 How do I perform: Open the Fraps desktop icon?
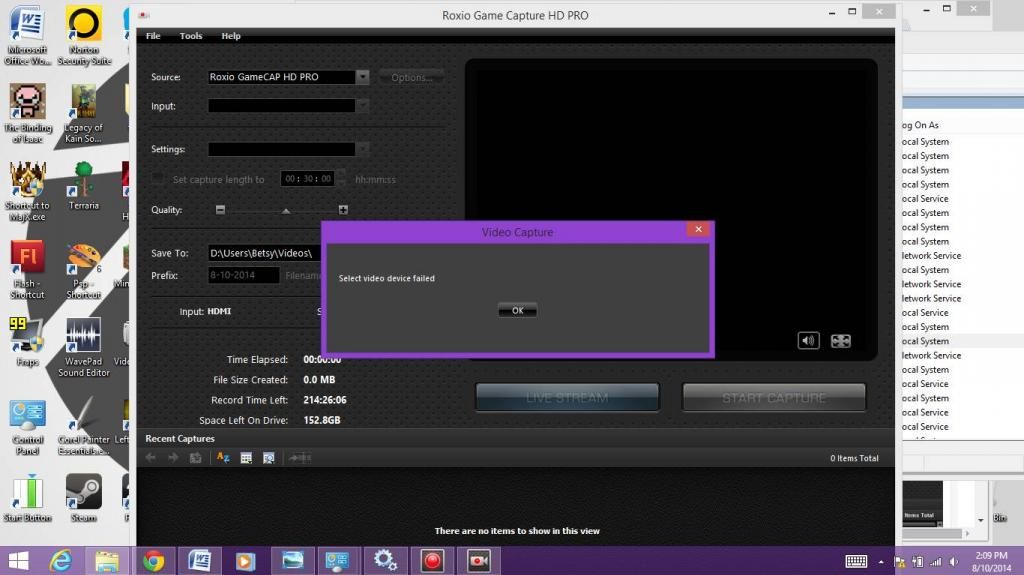pos(27,342)
